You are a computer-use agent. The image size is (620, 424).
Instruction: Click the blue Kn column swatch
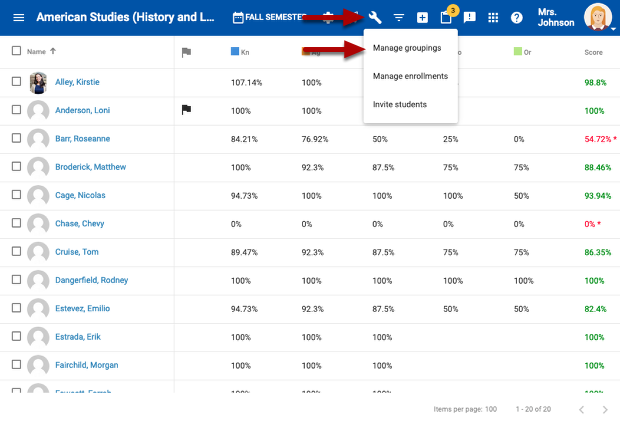pos(235,50)
